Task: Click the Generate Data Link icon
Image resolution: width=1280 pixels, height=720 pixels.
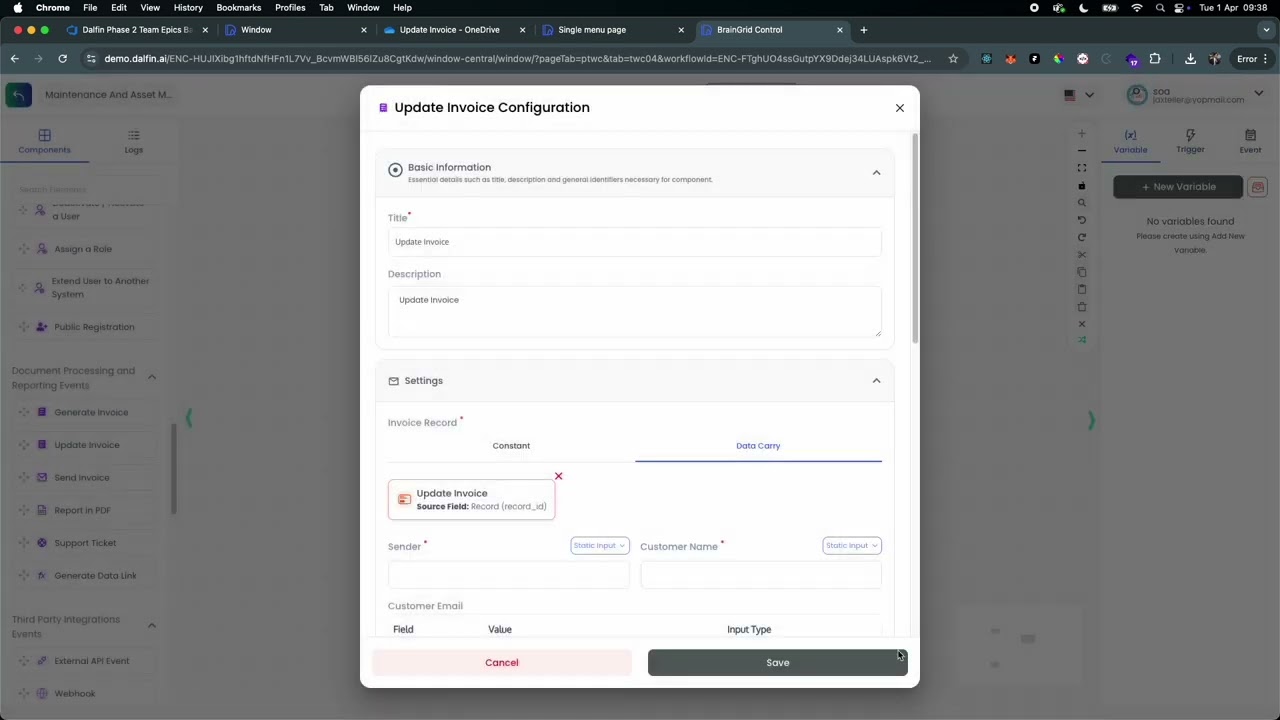Action: click(x=42, y=576)
